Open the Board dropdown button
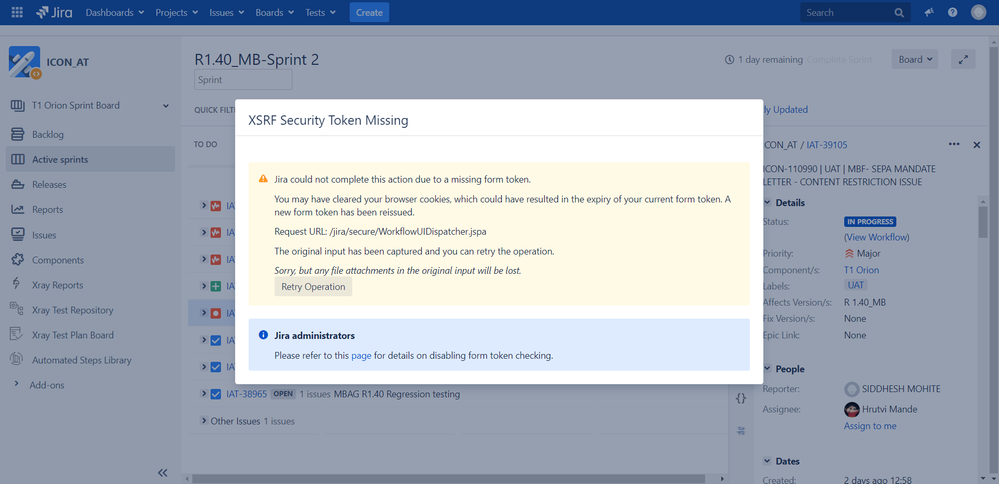 tap(914, 59)
